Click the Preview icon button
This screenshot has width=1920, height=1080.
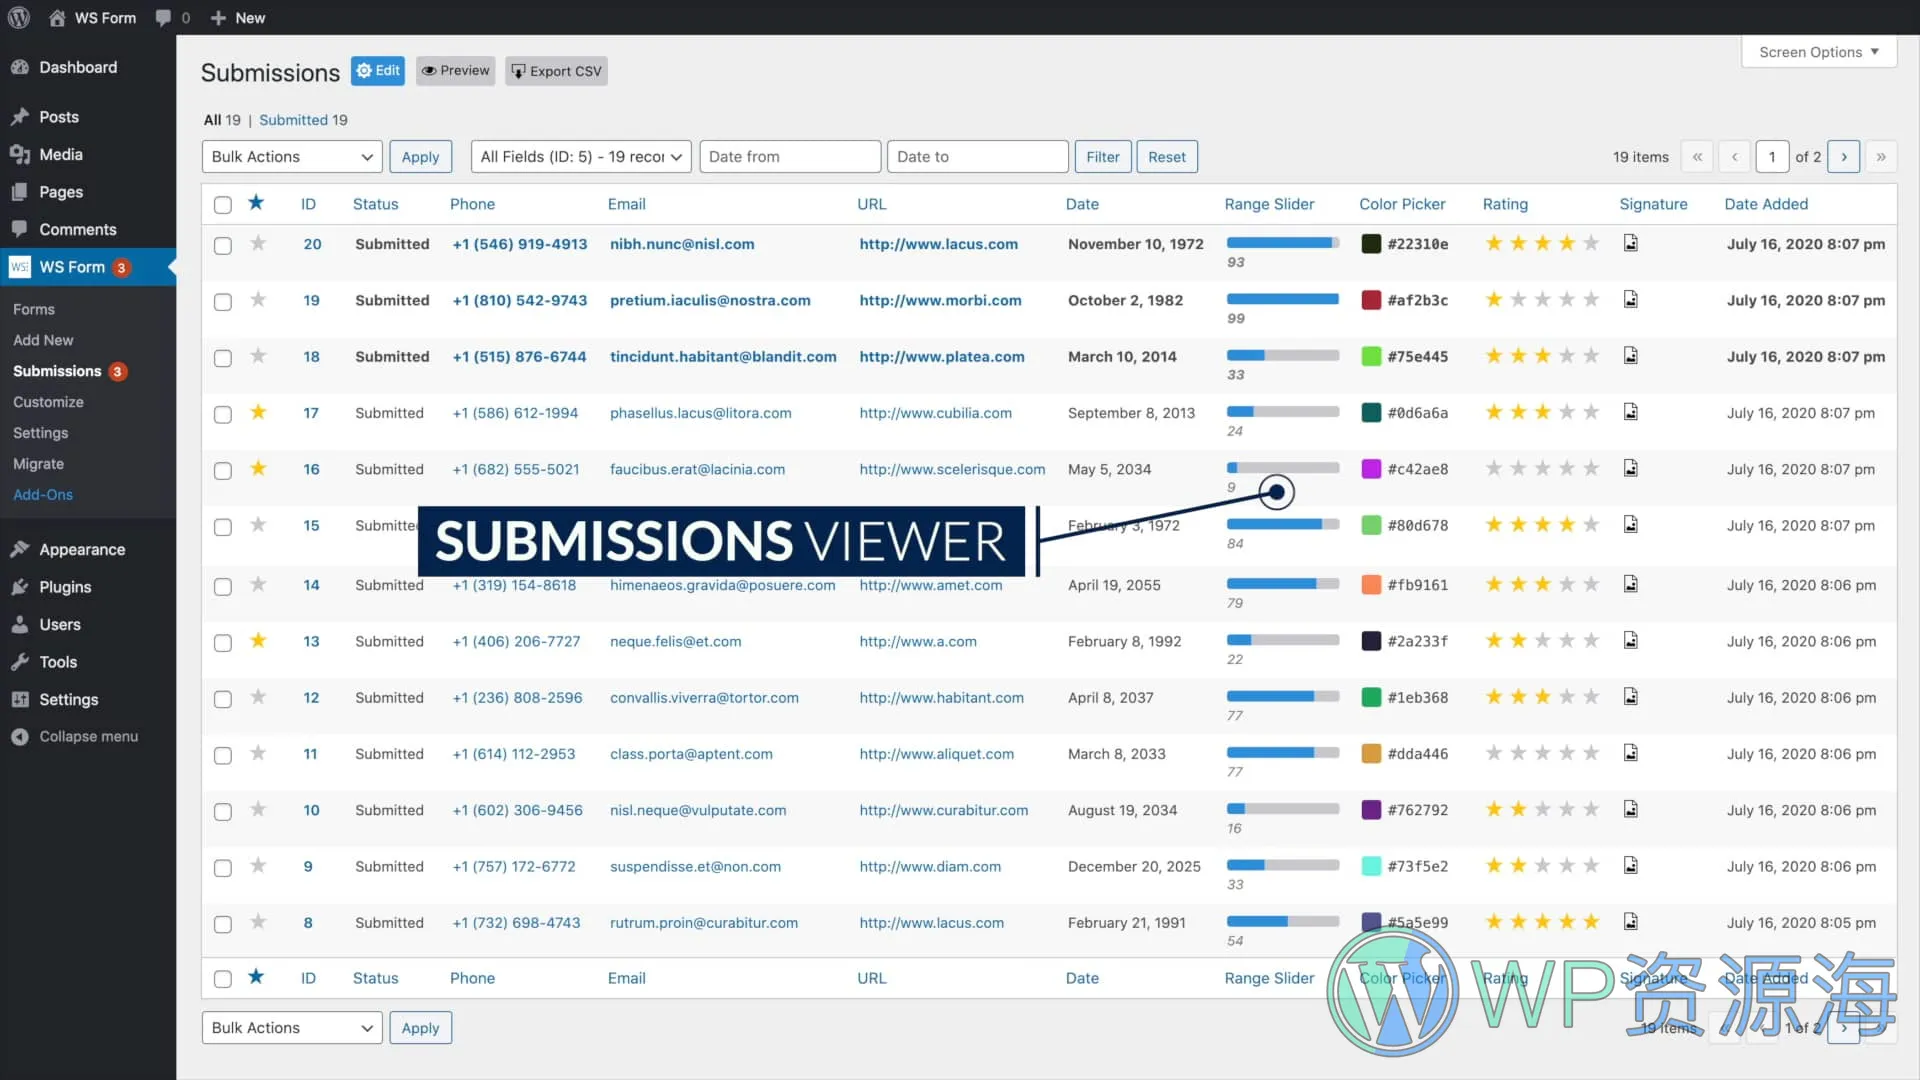456,70
